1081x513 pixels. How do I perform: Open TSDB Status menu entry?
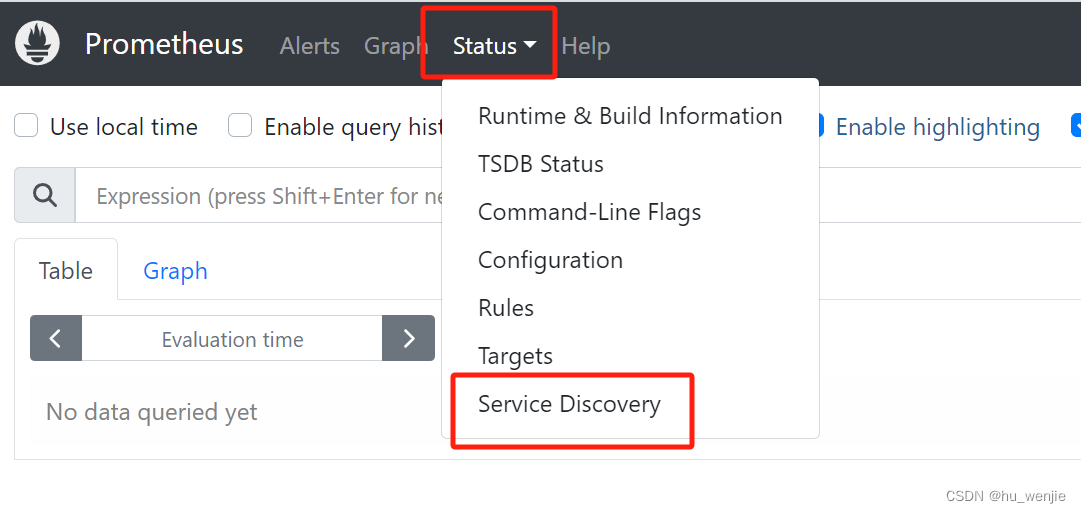pyautogui.click(x=630, y=164)
